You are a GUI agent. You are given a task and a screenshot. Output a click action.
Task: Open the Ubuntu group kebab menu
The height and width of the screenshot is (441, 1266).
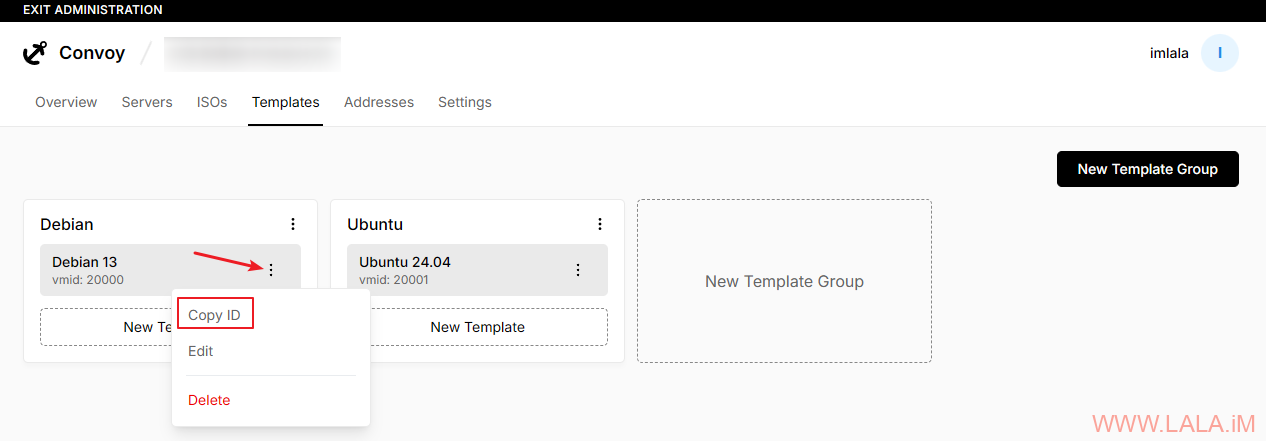[600, 224]
